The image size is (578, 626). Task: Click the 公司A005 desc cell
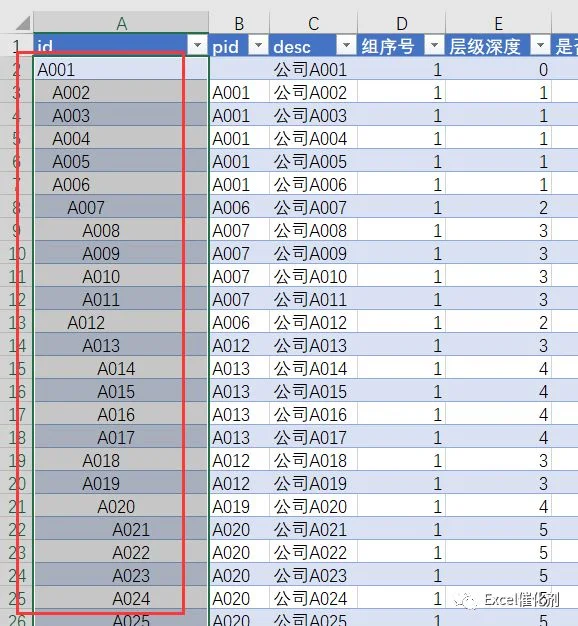[x=313, y=162]
